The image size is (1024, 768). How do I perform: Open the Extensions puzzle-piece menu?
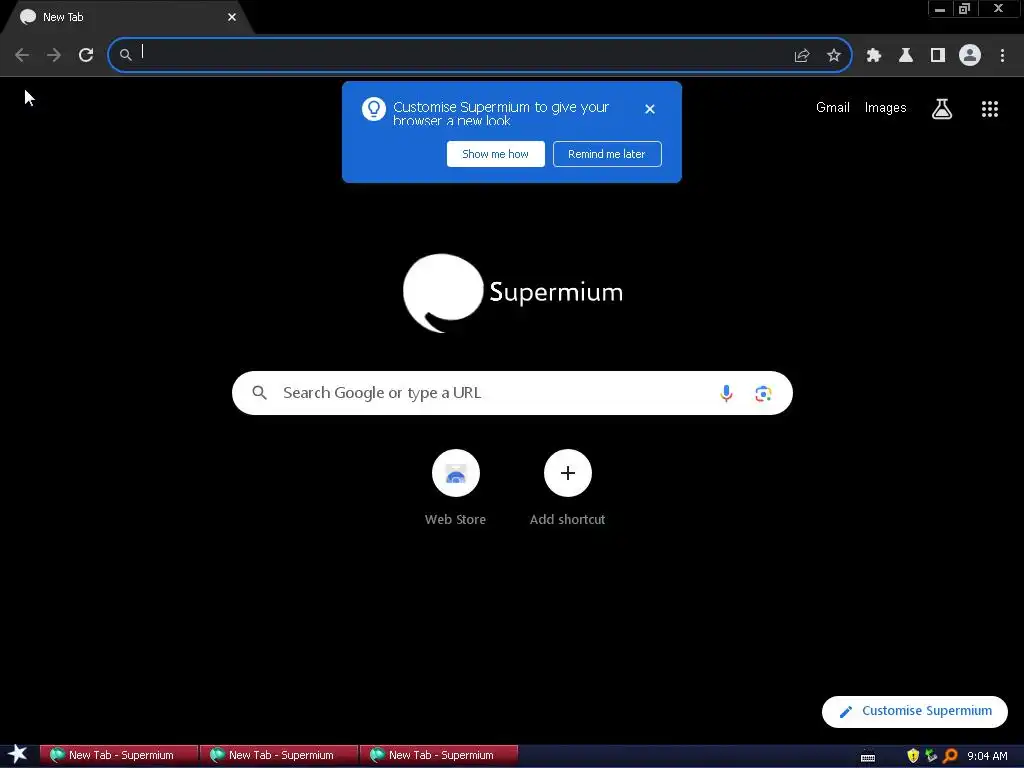(874, 56)
